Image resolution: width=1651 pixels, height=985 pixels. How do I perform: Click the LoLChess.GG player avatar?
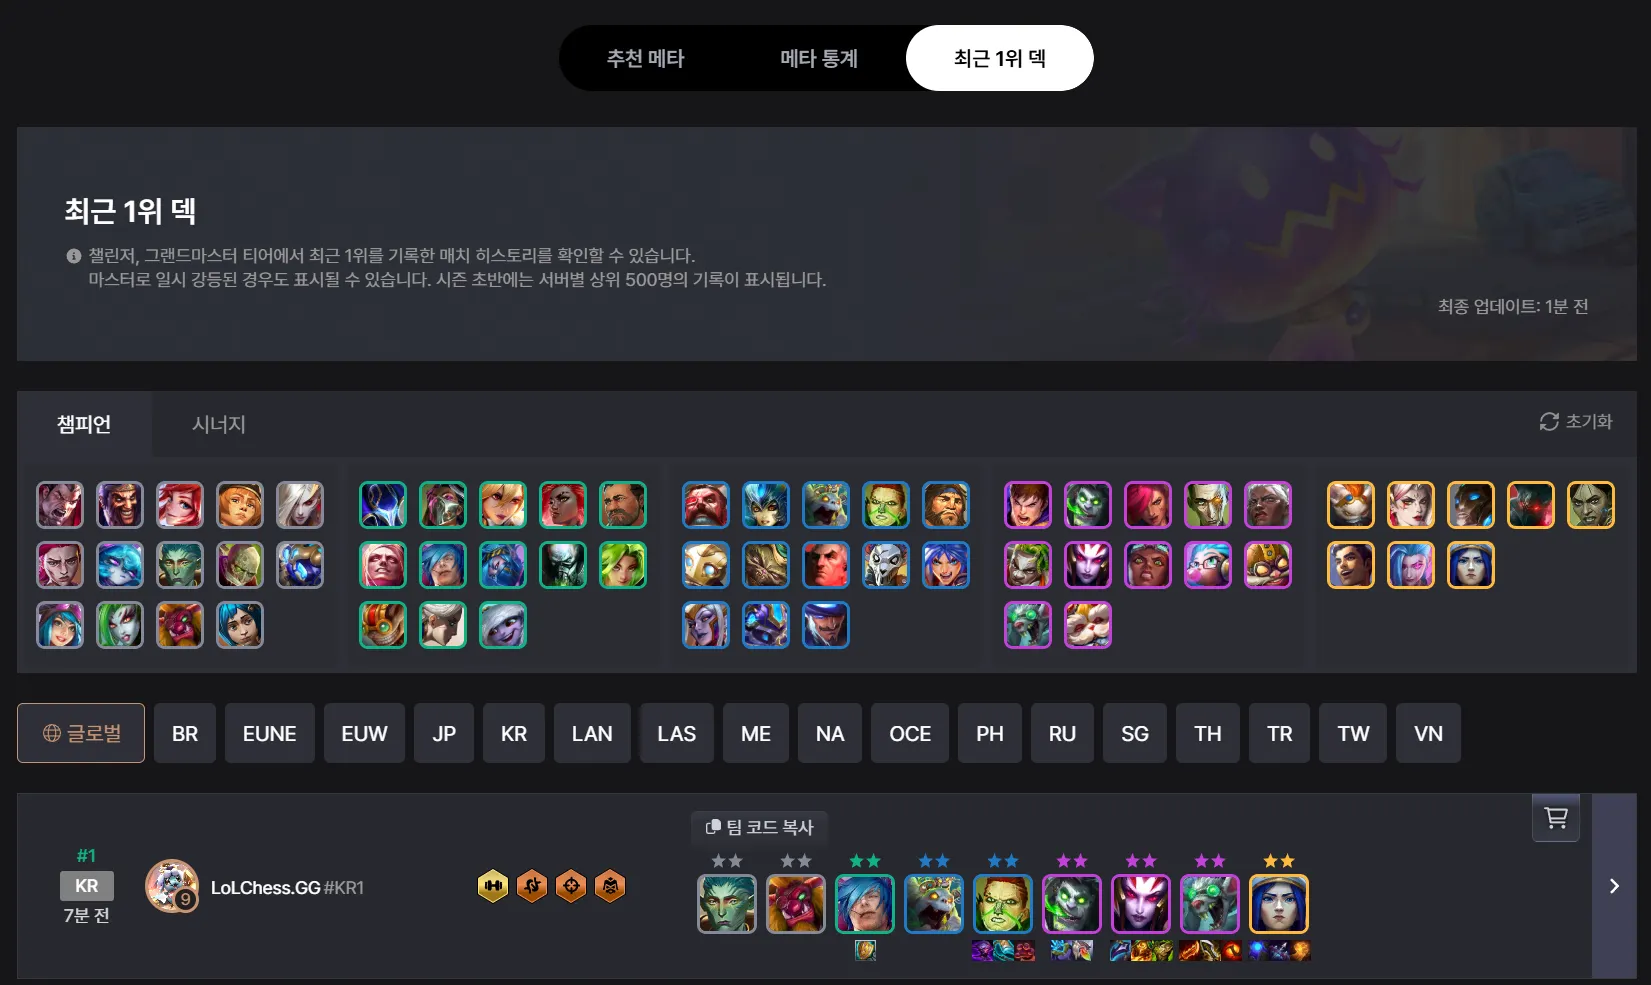[171, 886]
